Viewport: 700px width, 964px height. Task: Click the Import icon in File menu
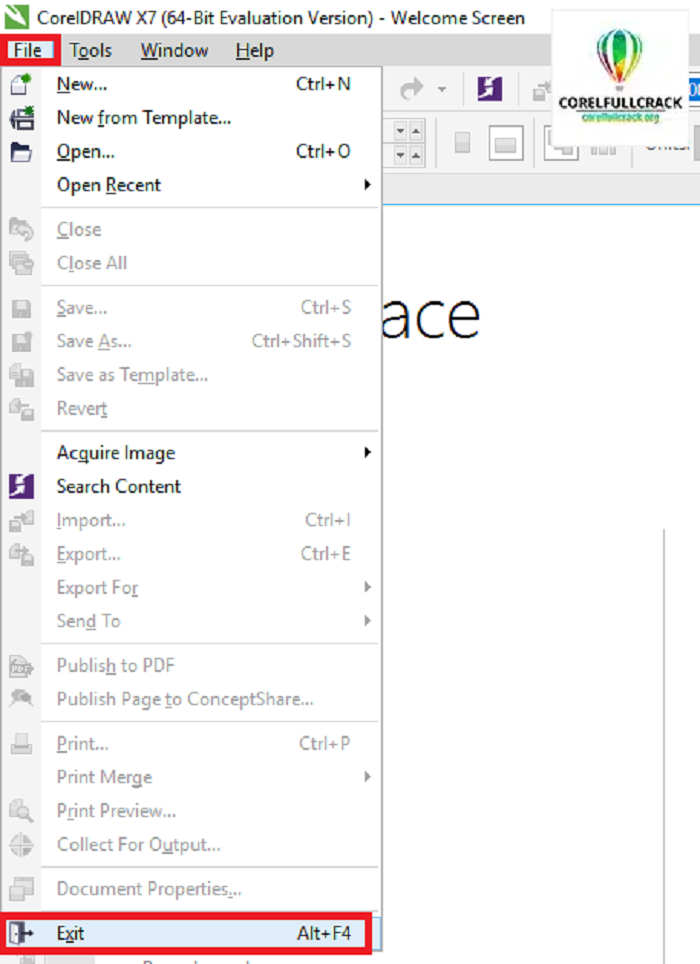pos(21,520)
